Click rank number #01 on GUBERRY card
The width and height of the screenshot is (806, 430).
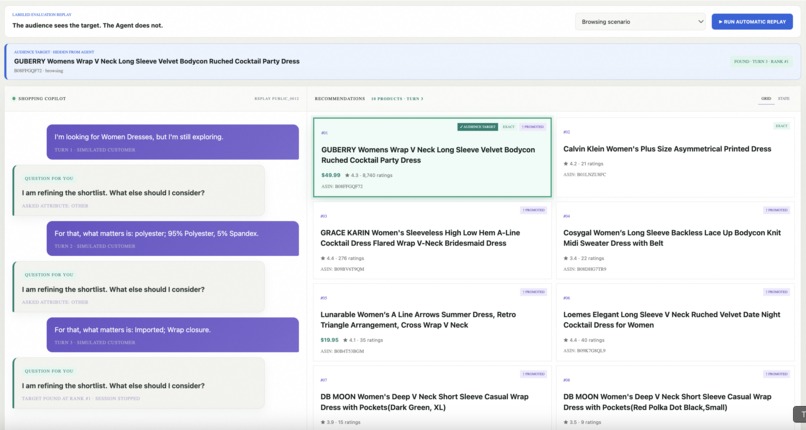(x=324, y=133)
